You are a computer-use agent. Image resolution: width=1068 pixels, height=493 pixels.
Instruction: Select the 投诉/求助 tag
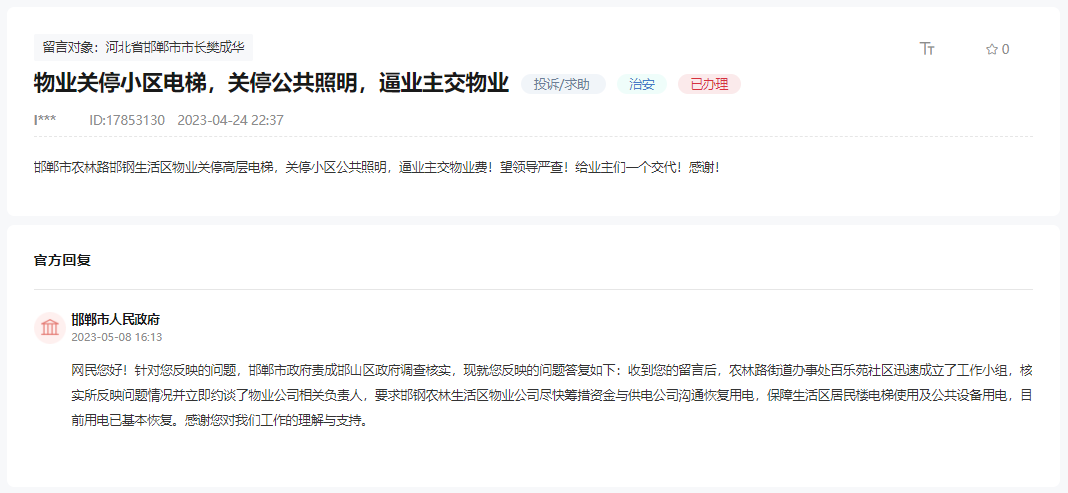click(x=563, y=84)
